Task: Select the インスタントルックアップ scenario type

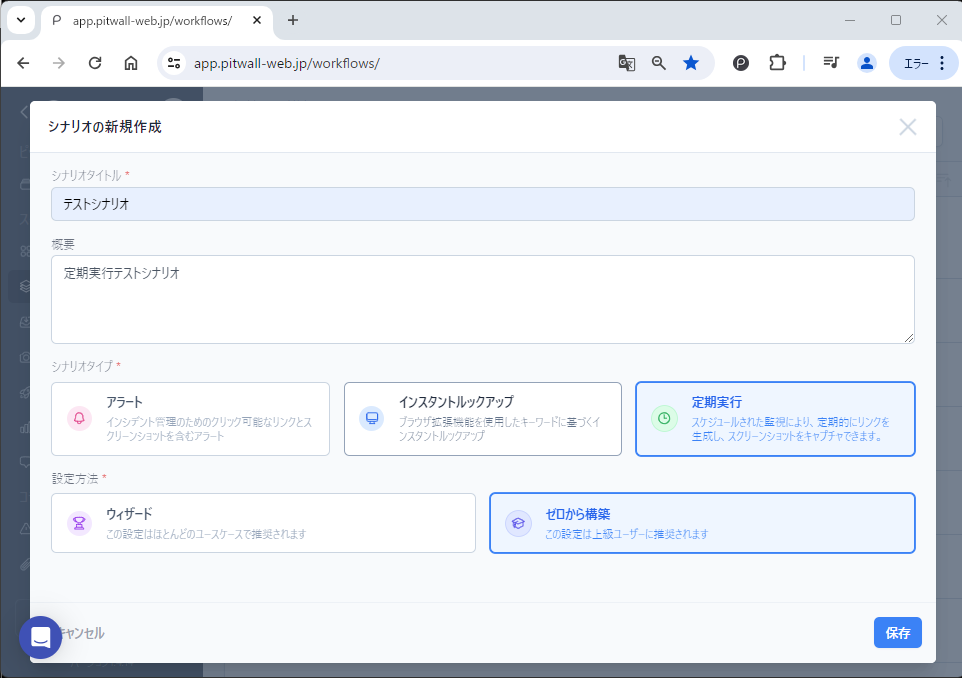Action: coord(483,419)
